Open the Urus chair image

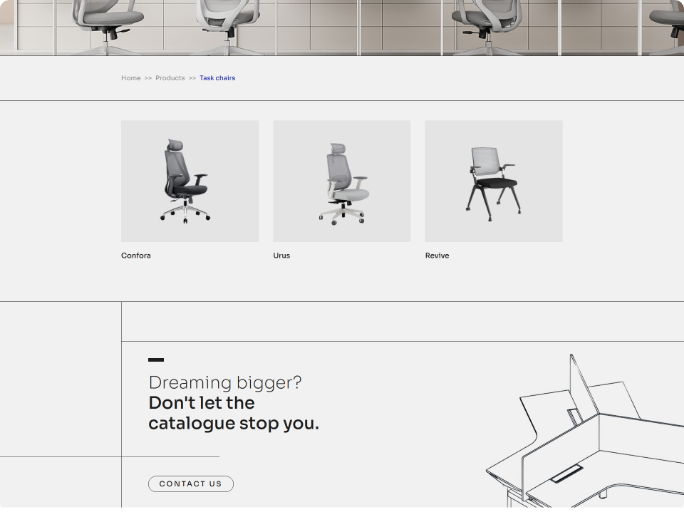tap(341, 181)
